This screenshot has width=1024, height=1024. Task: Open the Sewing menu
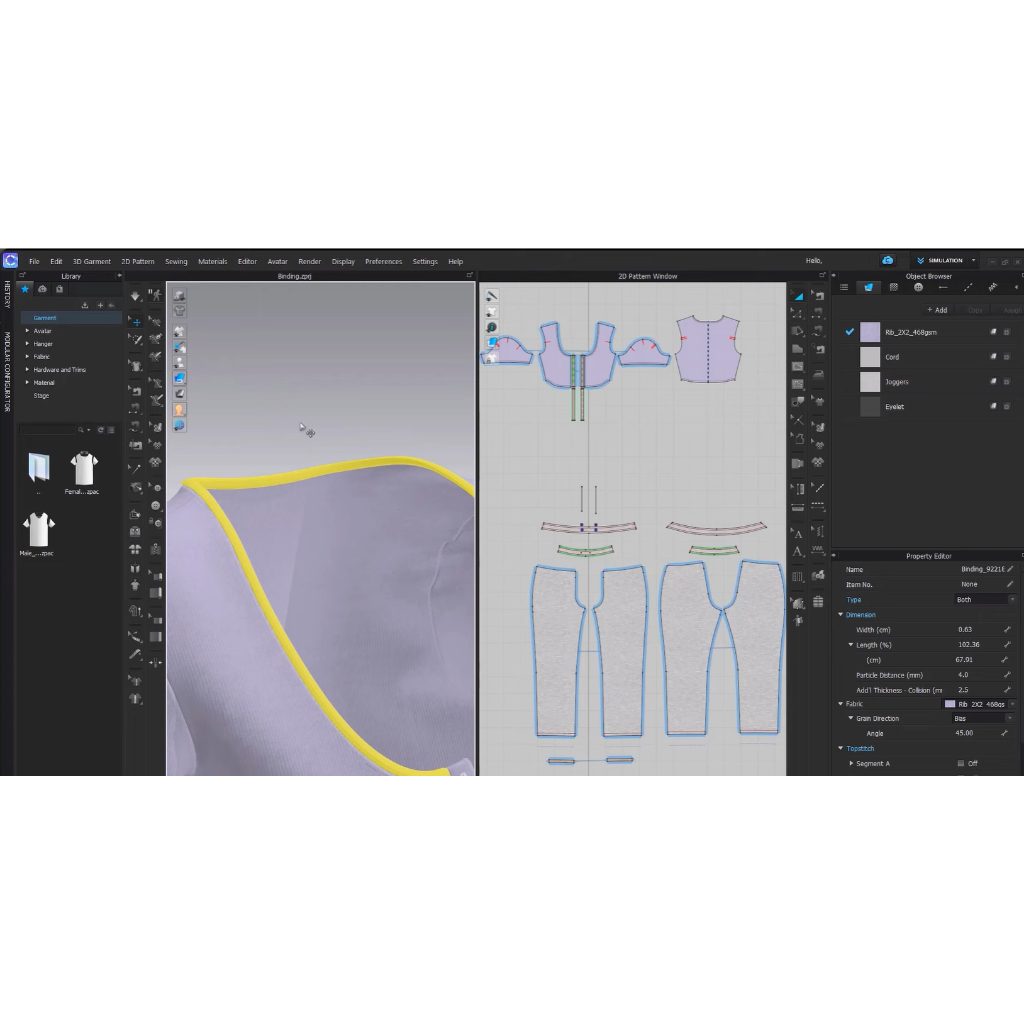click(x=176, y=262)
